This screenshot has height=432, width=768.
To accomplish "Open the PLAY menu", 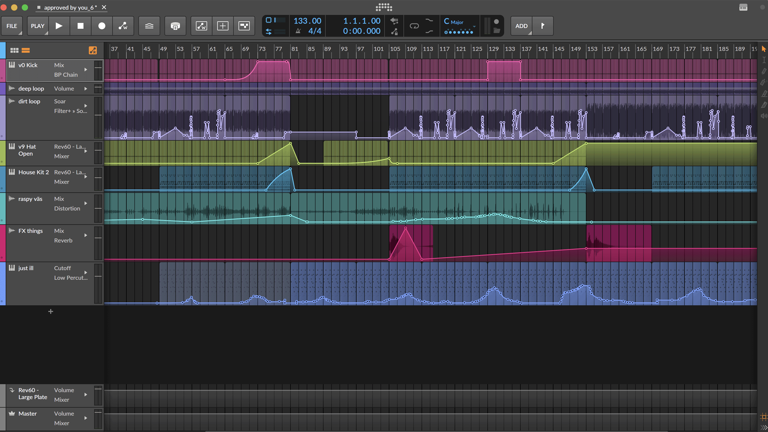I will [x=37, y=26].
